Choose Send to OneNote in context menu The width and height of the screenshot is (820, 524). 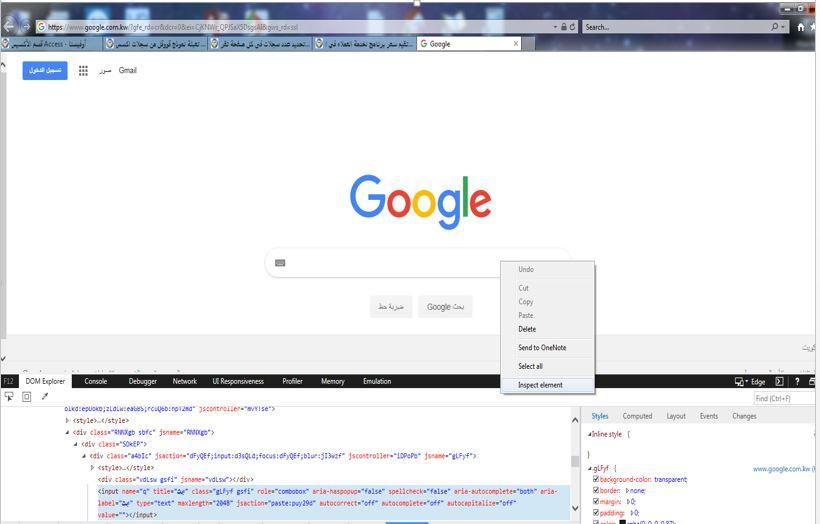548,348
